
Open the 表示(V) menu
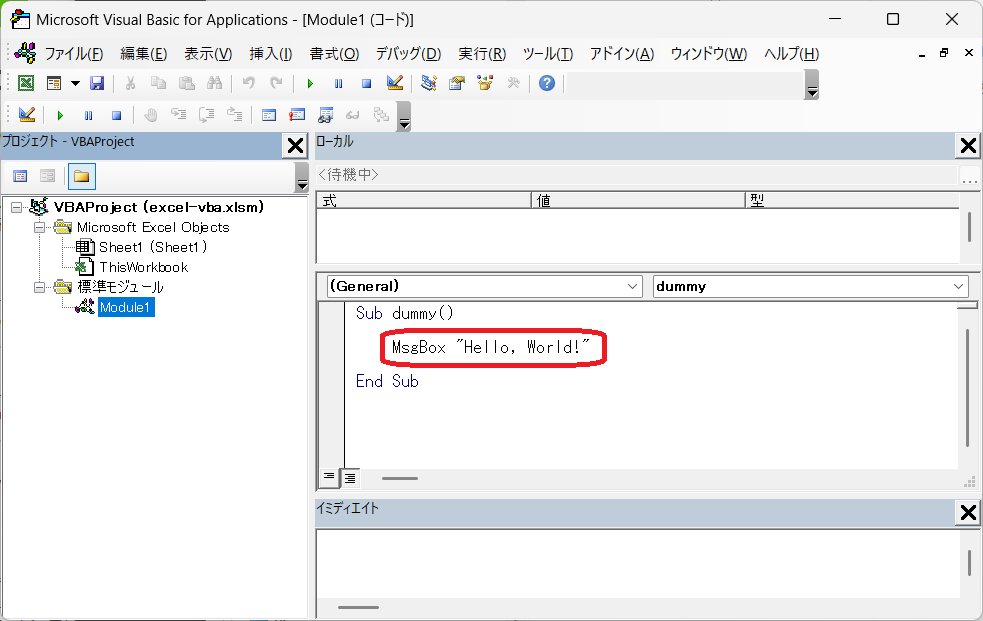pyautogui.click(x=208, y=54)
